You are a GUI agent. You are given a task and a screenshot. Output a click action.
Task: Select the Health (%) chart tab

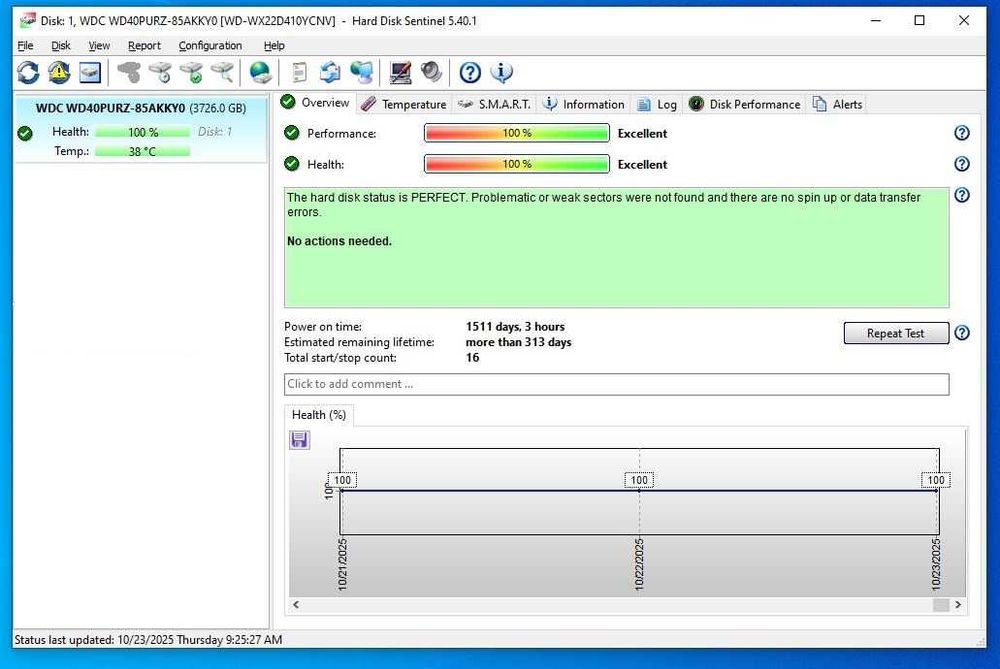pos(318,415)
